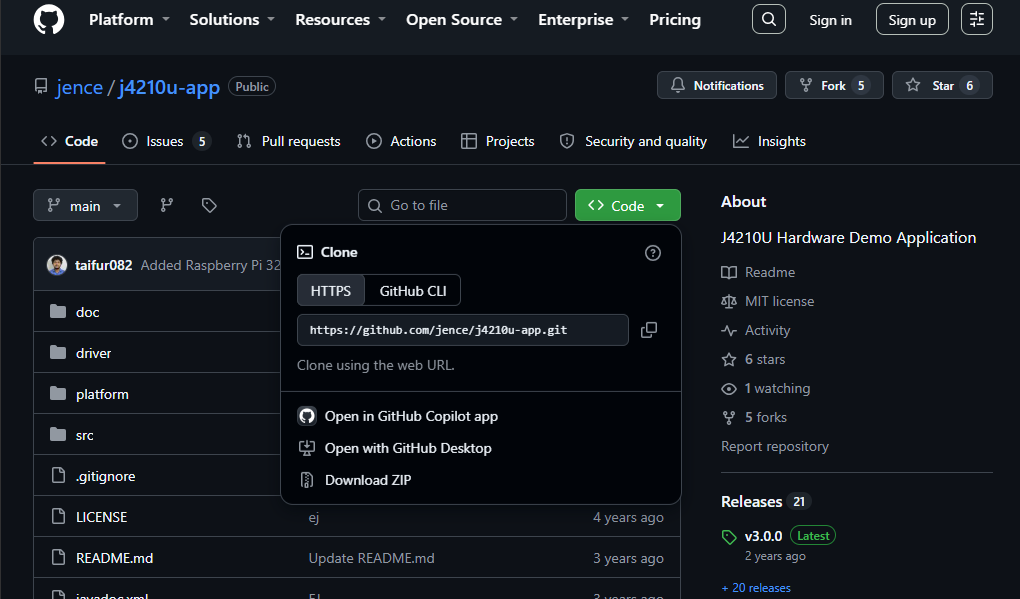Expand the Solutions menu

pos(232,20)
